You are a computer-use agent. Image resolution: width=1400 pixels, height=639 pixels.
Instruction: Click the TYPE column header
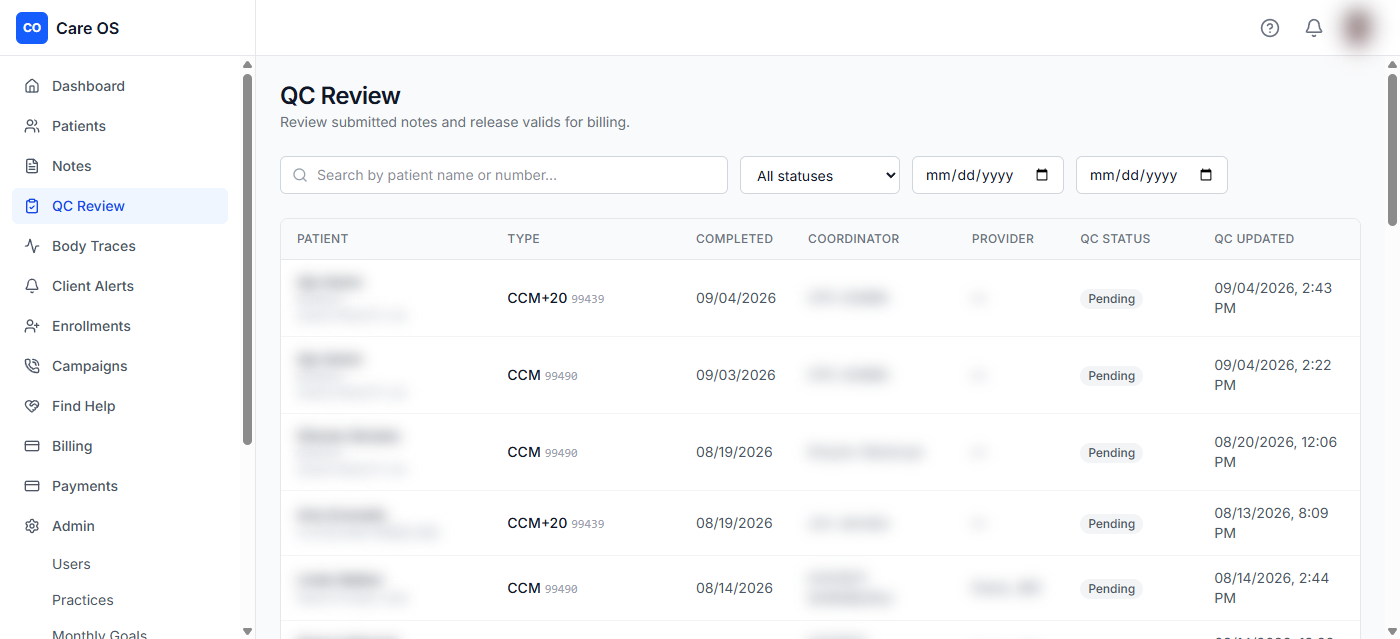[523, 239]
